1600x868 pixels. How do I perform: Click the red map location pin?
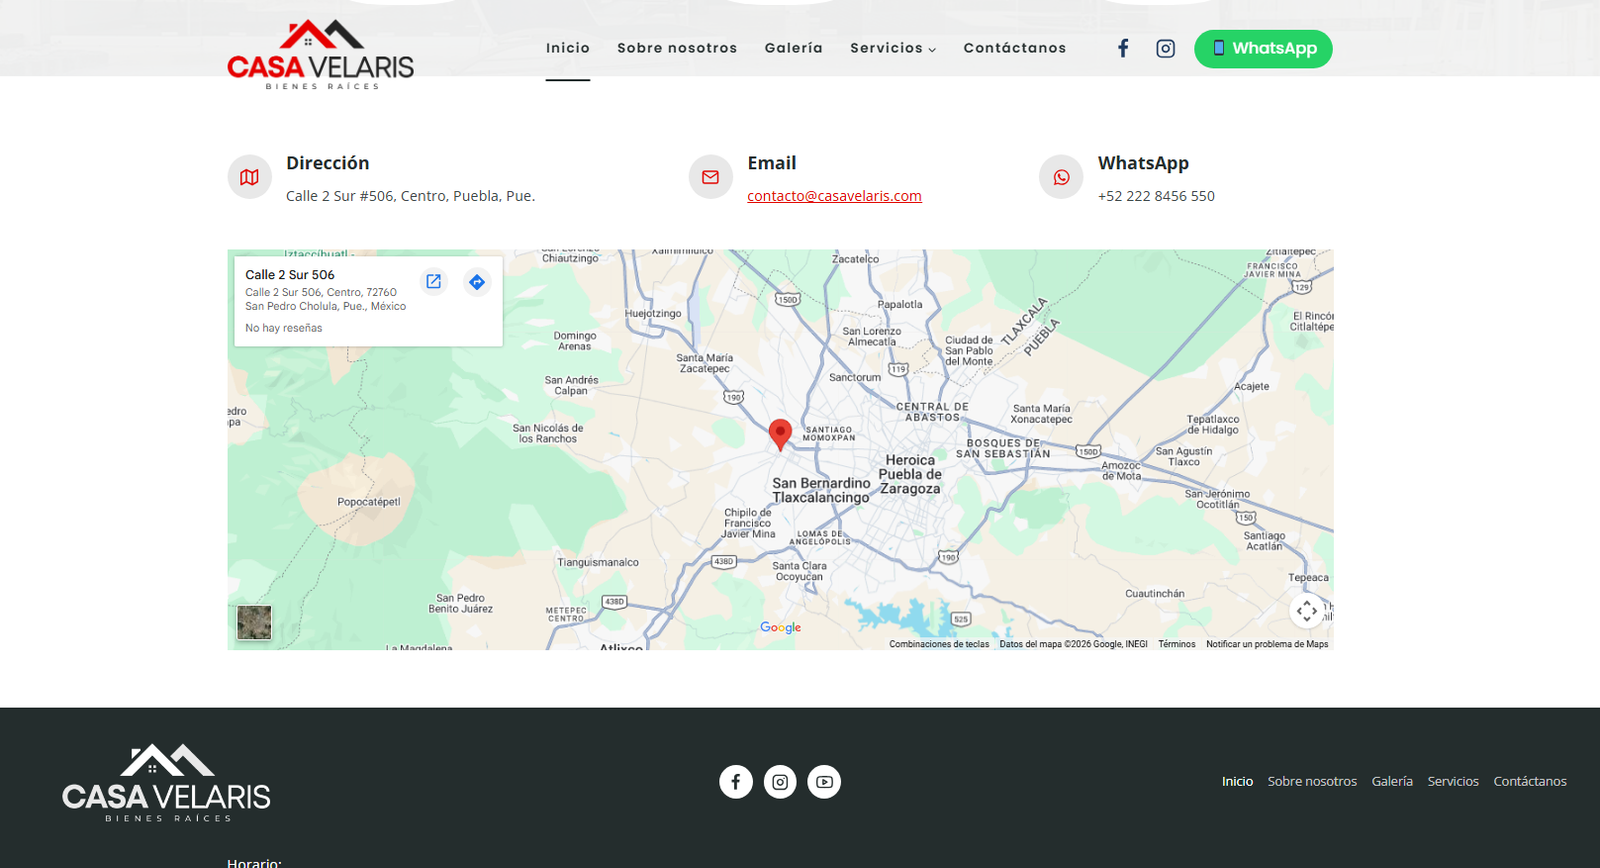[x=780, y=434]
